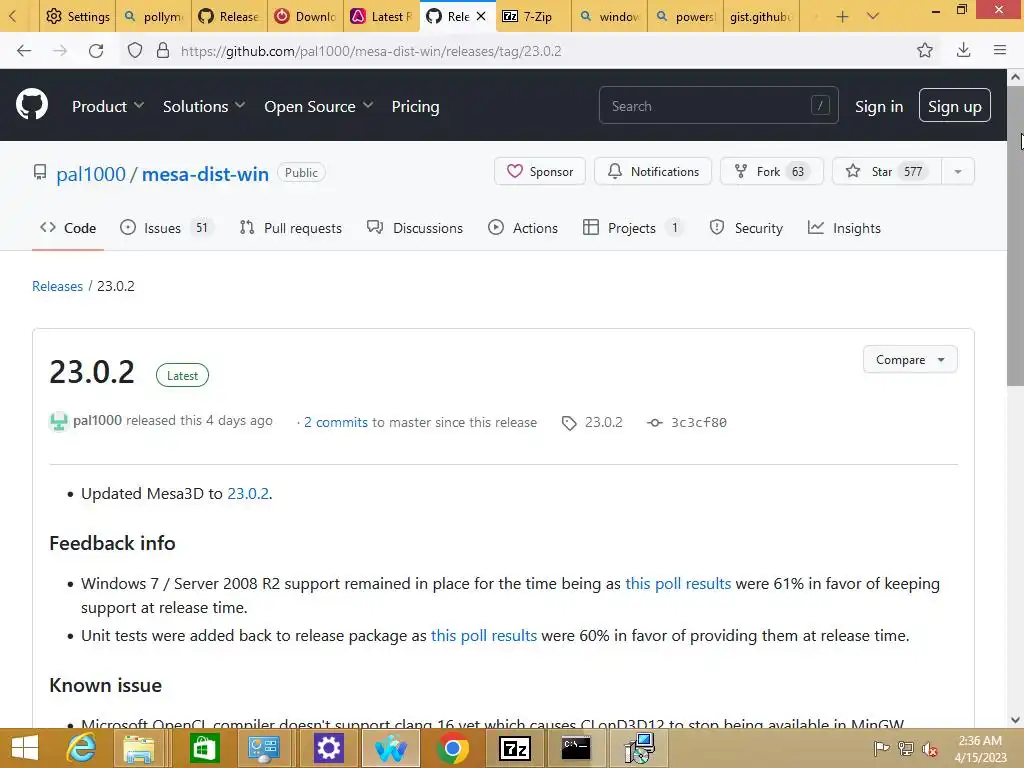Launch Internet Explorer from taskbar
The height and width of the screenshot is (768, 1024).
click(x=82, y=748)
